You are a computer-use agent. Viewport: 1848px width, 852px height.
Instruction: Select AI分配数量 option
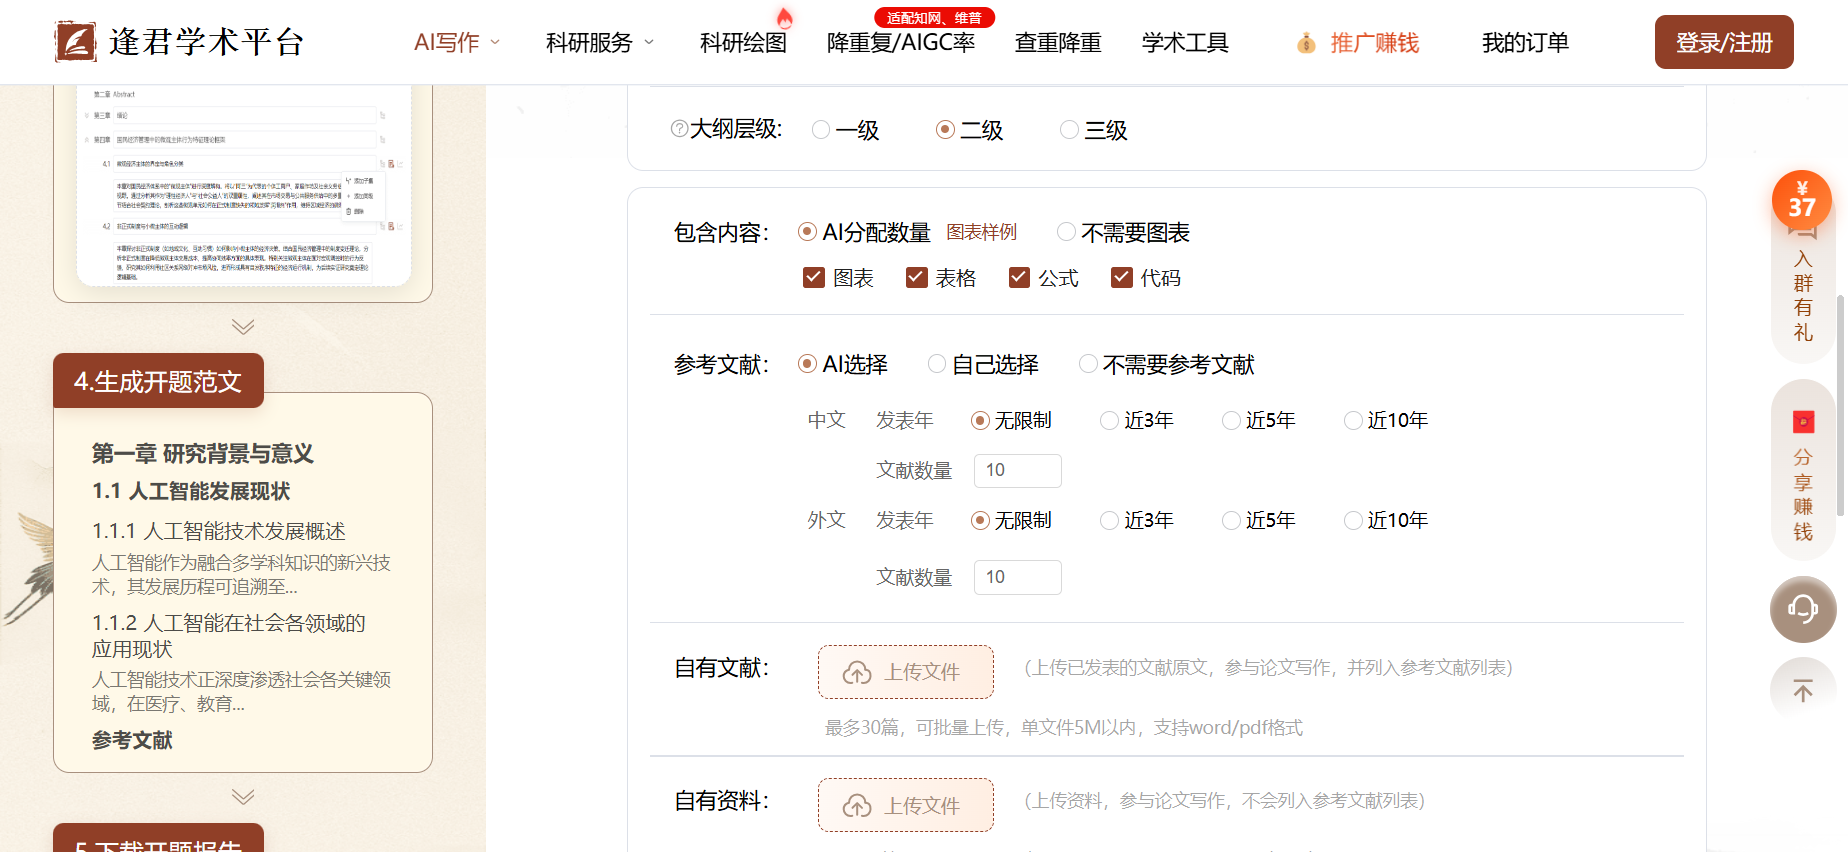[807, 232]
